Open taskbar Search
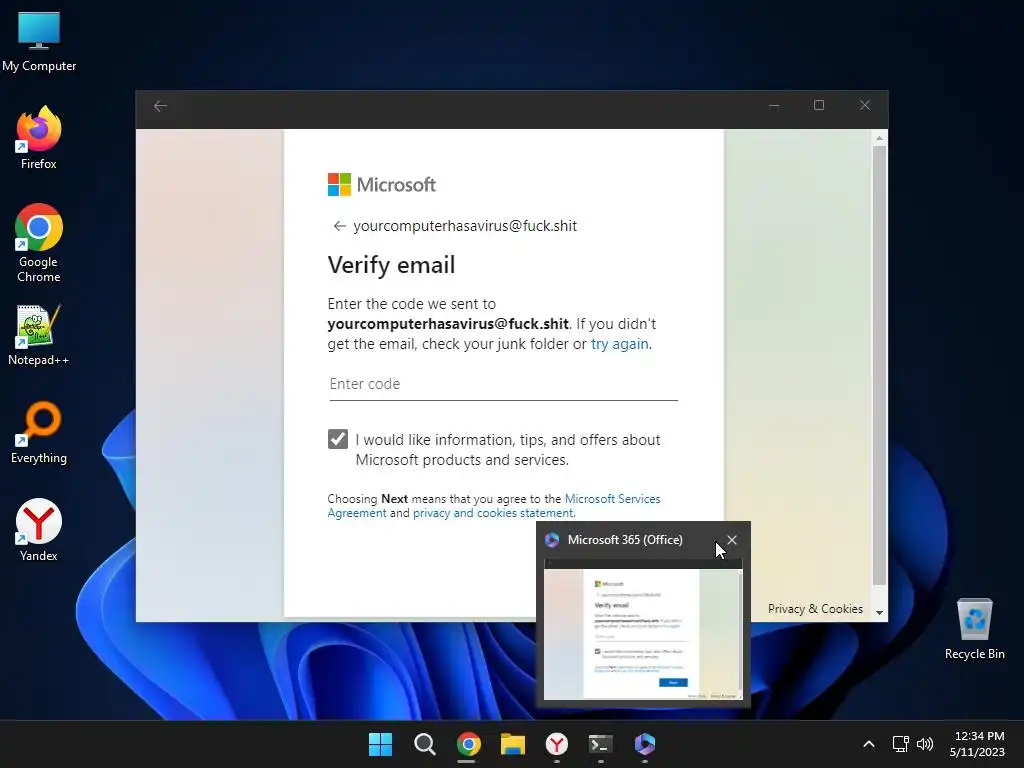Image resolution: width=1024 pixels, height=768 pixels. 424,744
